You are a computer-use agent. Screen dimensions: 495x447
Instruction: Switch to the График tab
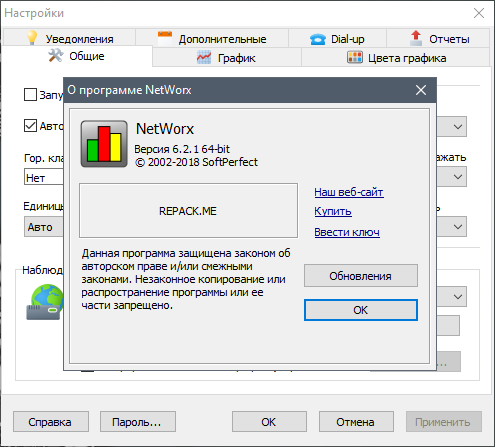click(227, 57)
